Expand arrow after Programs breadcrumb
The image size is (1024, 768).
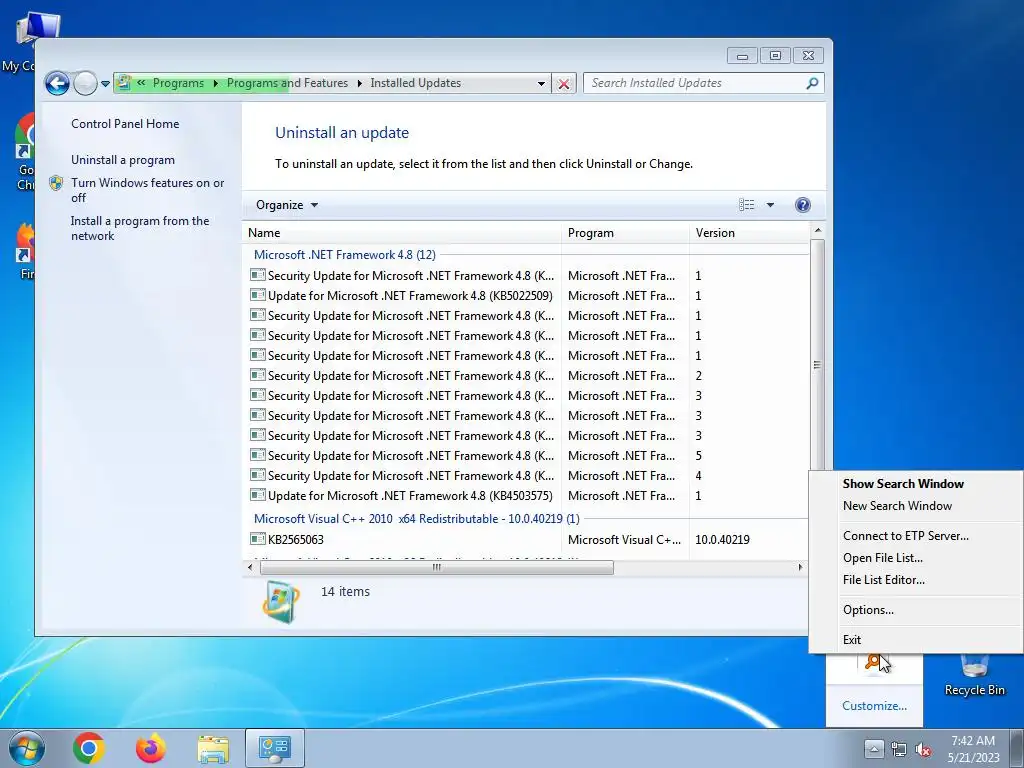click(x=216, y=83)
